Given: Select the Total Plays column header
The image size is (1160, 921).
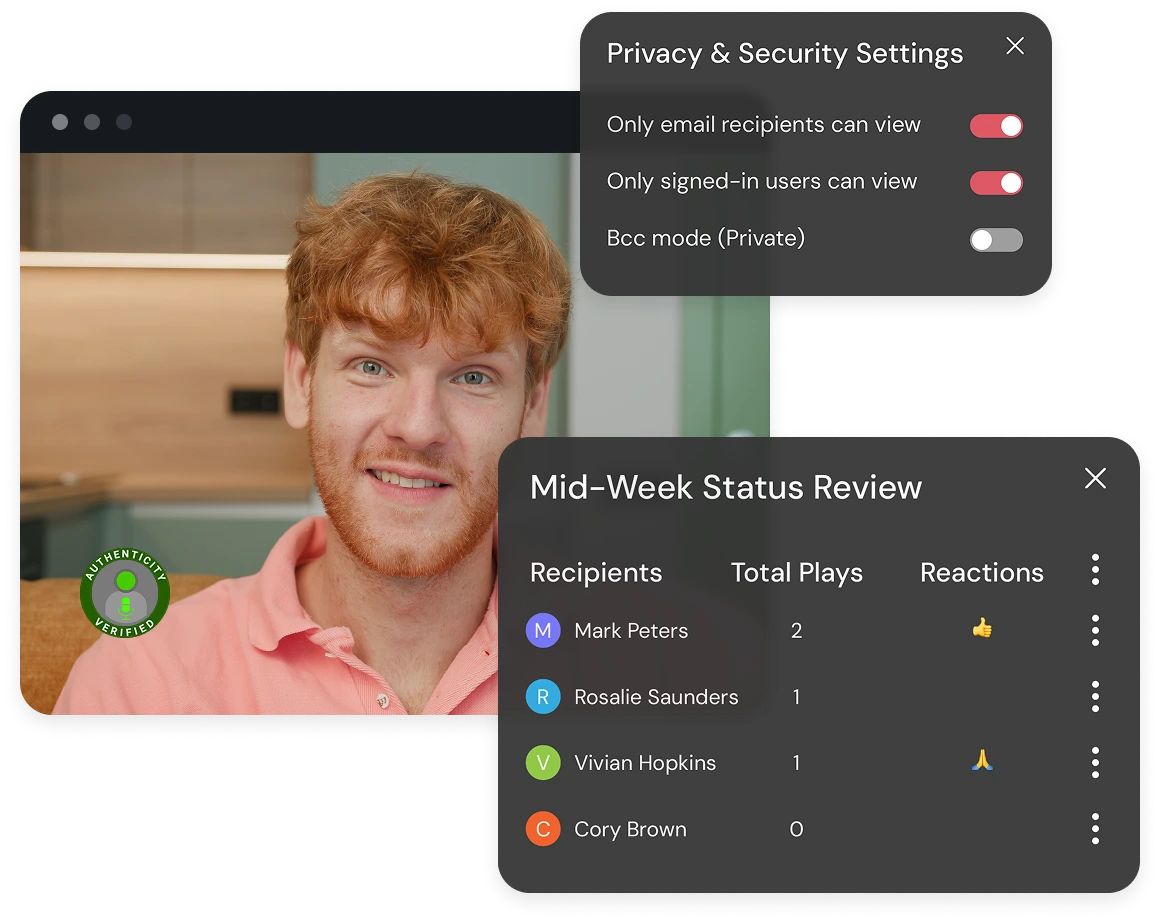Looking at the screenshot, I should (797, 573).
